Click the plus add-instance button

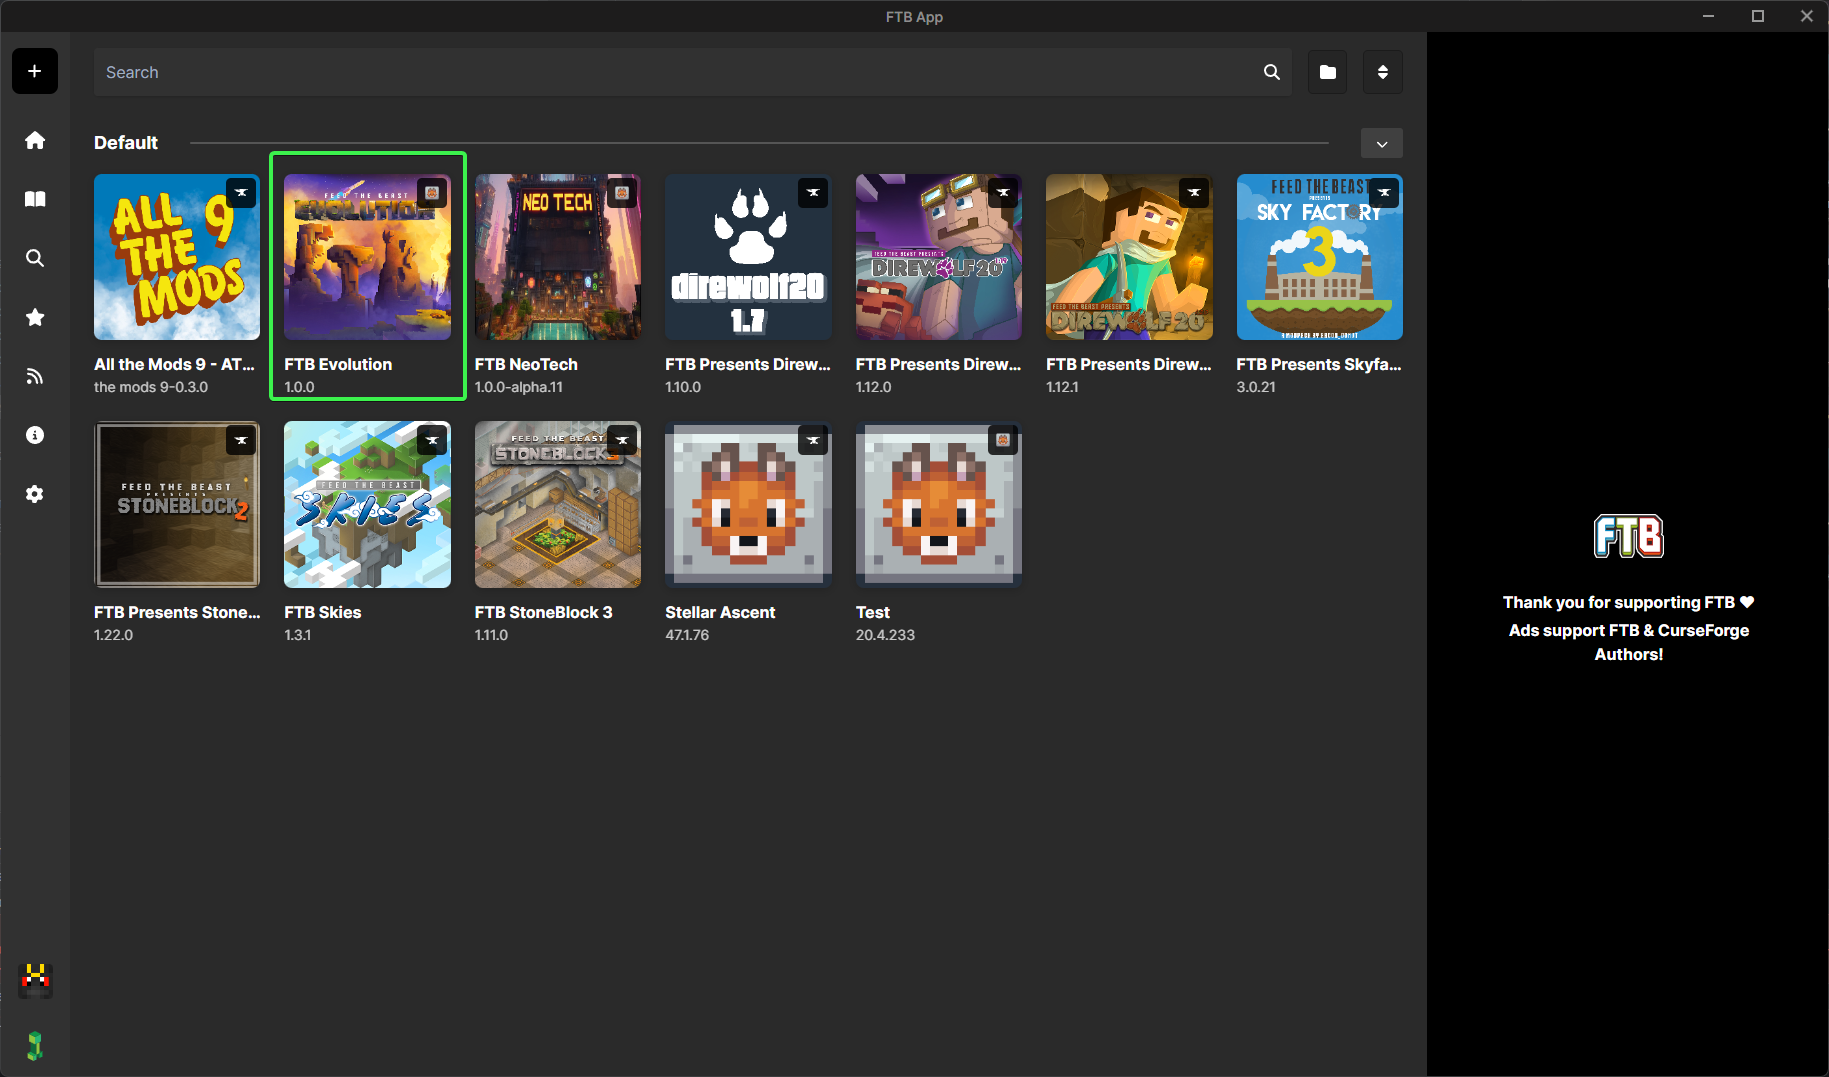pos(35,71)
